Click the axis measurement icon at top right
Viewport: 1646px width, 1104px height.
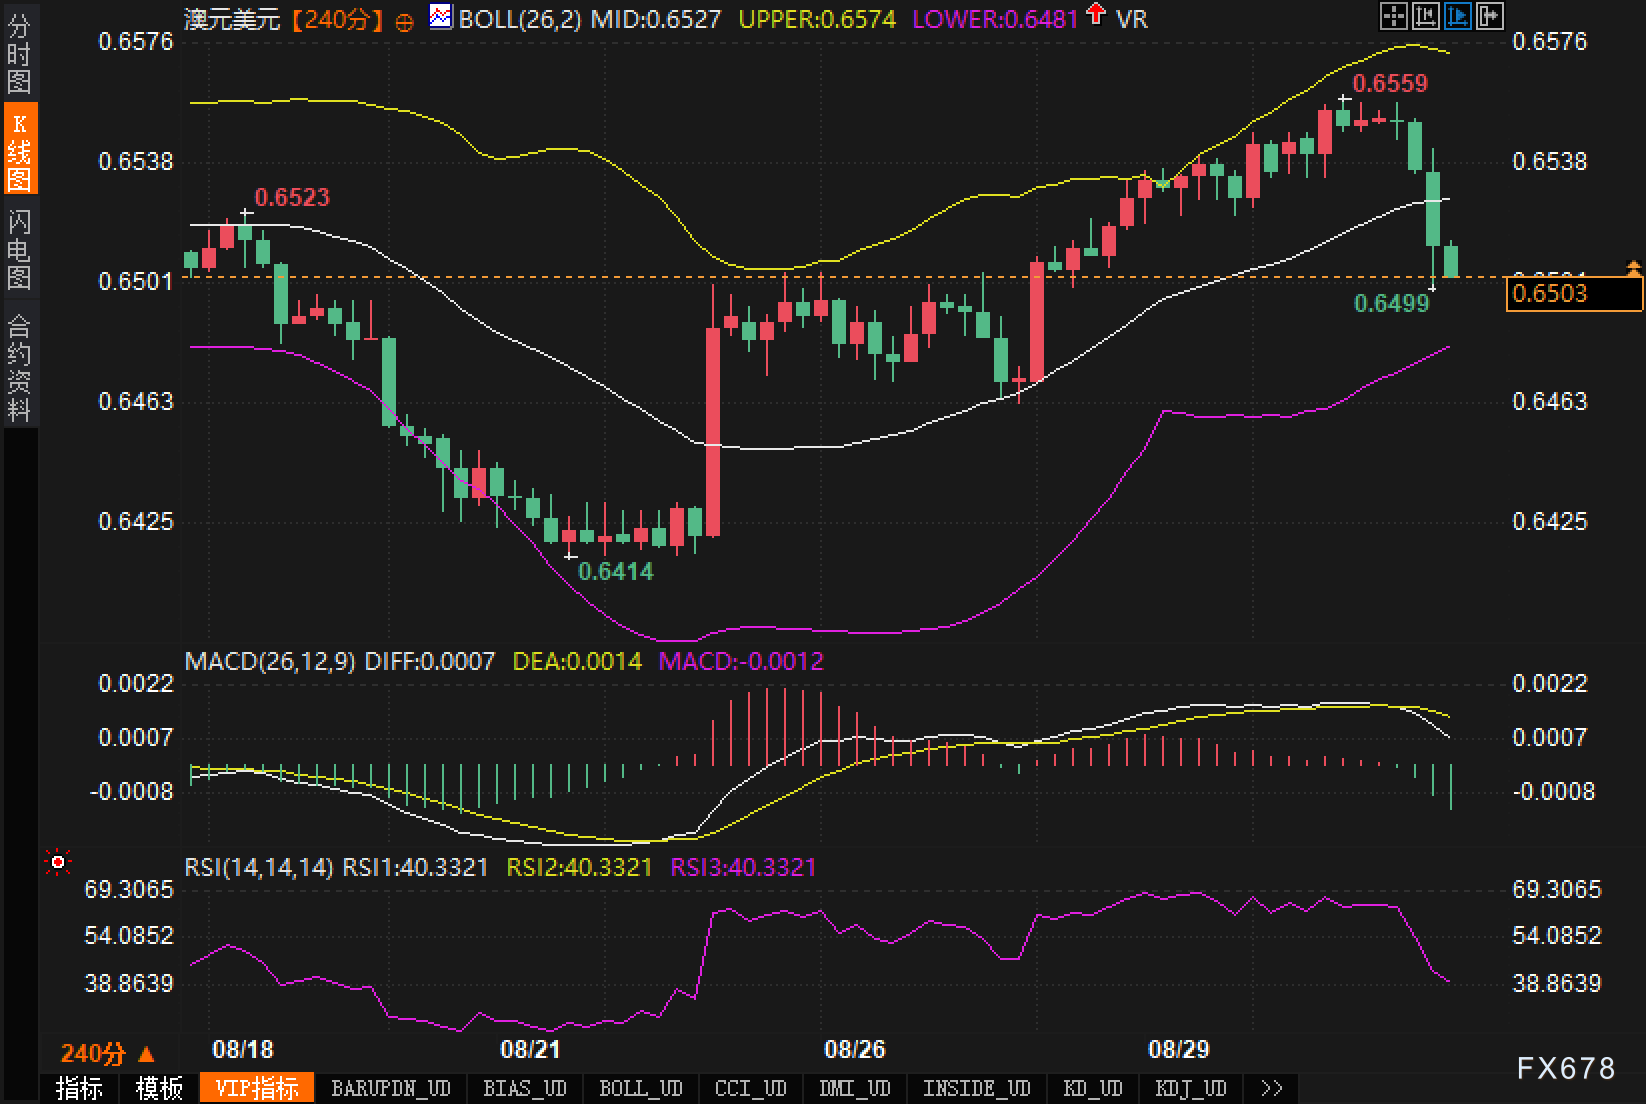(1425, 16)
